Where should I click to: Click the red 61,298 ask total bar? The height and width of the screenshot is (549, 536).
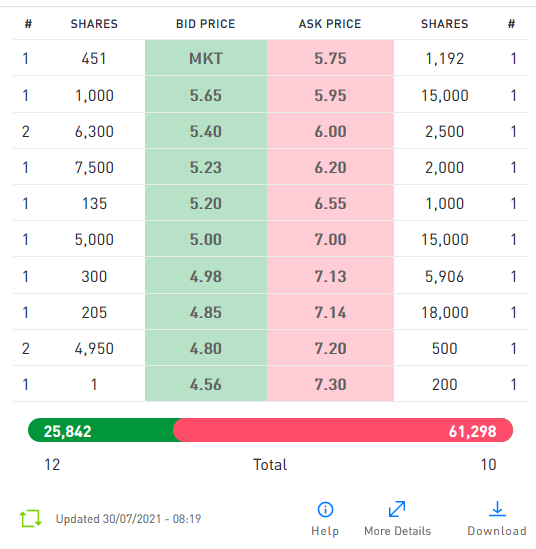pyautogui.click(x=343, y=430)
